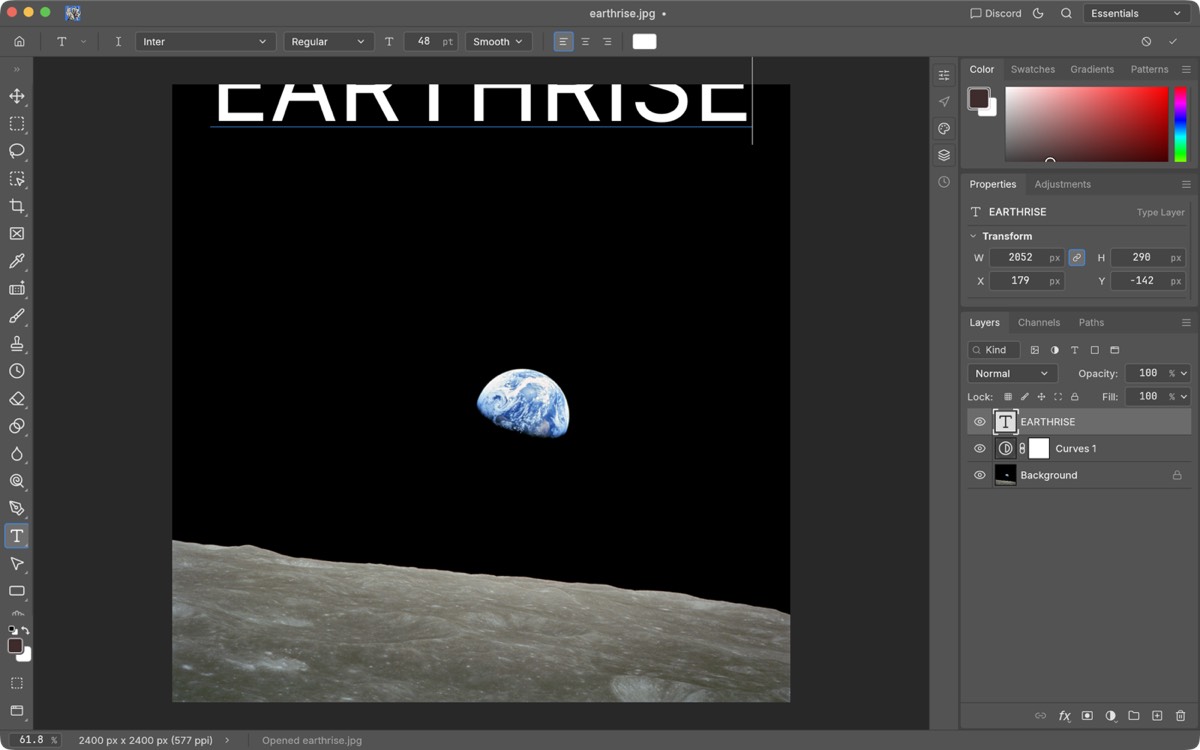The image size is (1200, 750).
Task: Add layer mask icon
Action: pyautogui.click(x=1087, y=716)
